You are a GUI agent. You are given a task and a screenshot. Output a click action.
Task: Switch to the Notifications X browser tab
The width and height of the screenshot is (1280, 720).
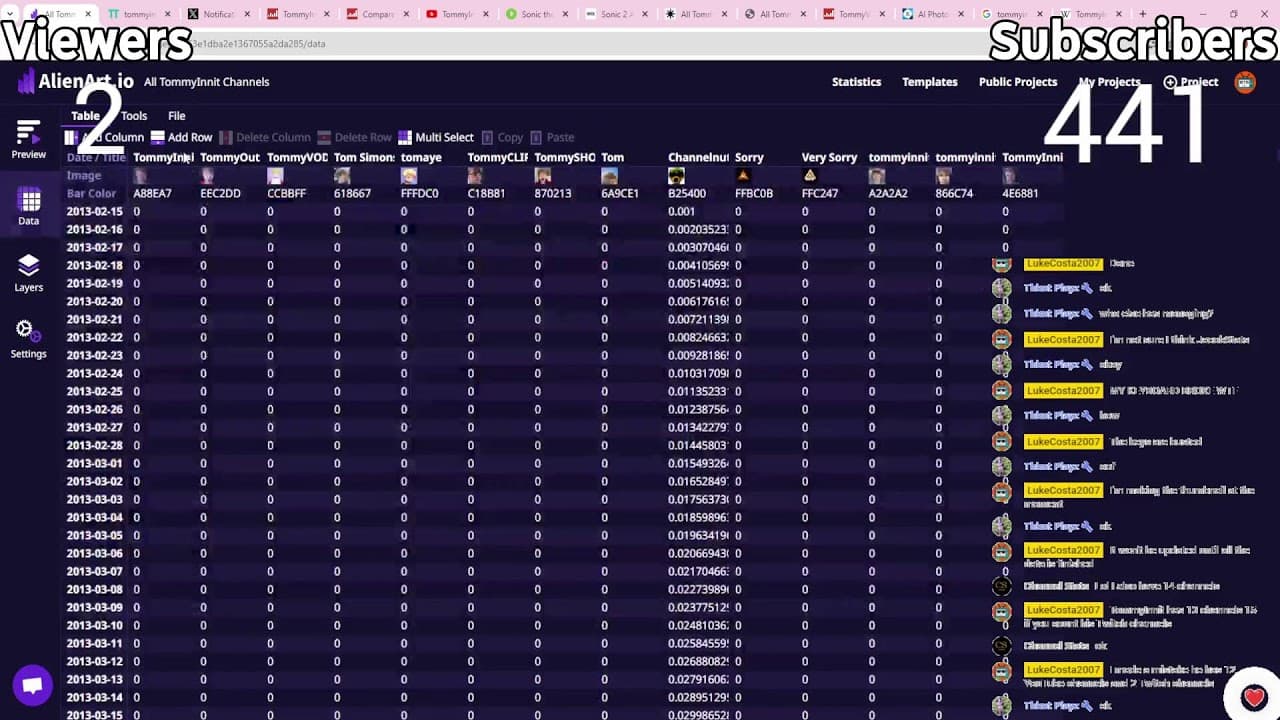(218, 14)
